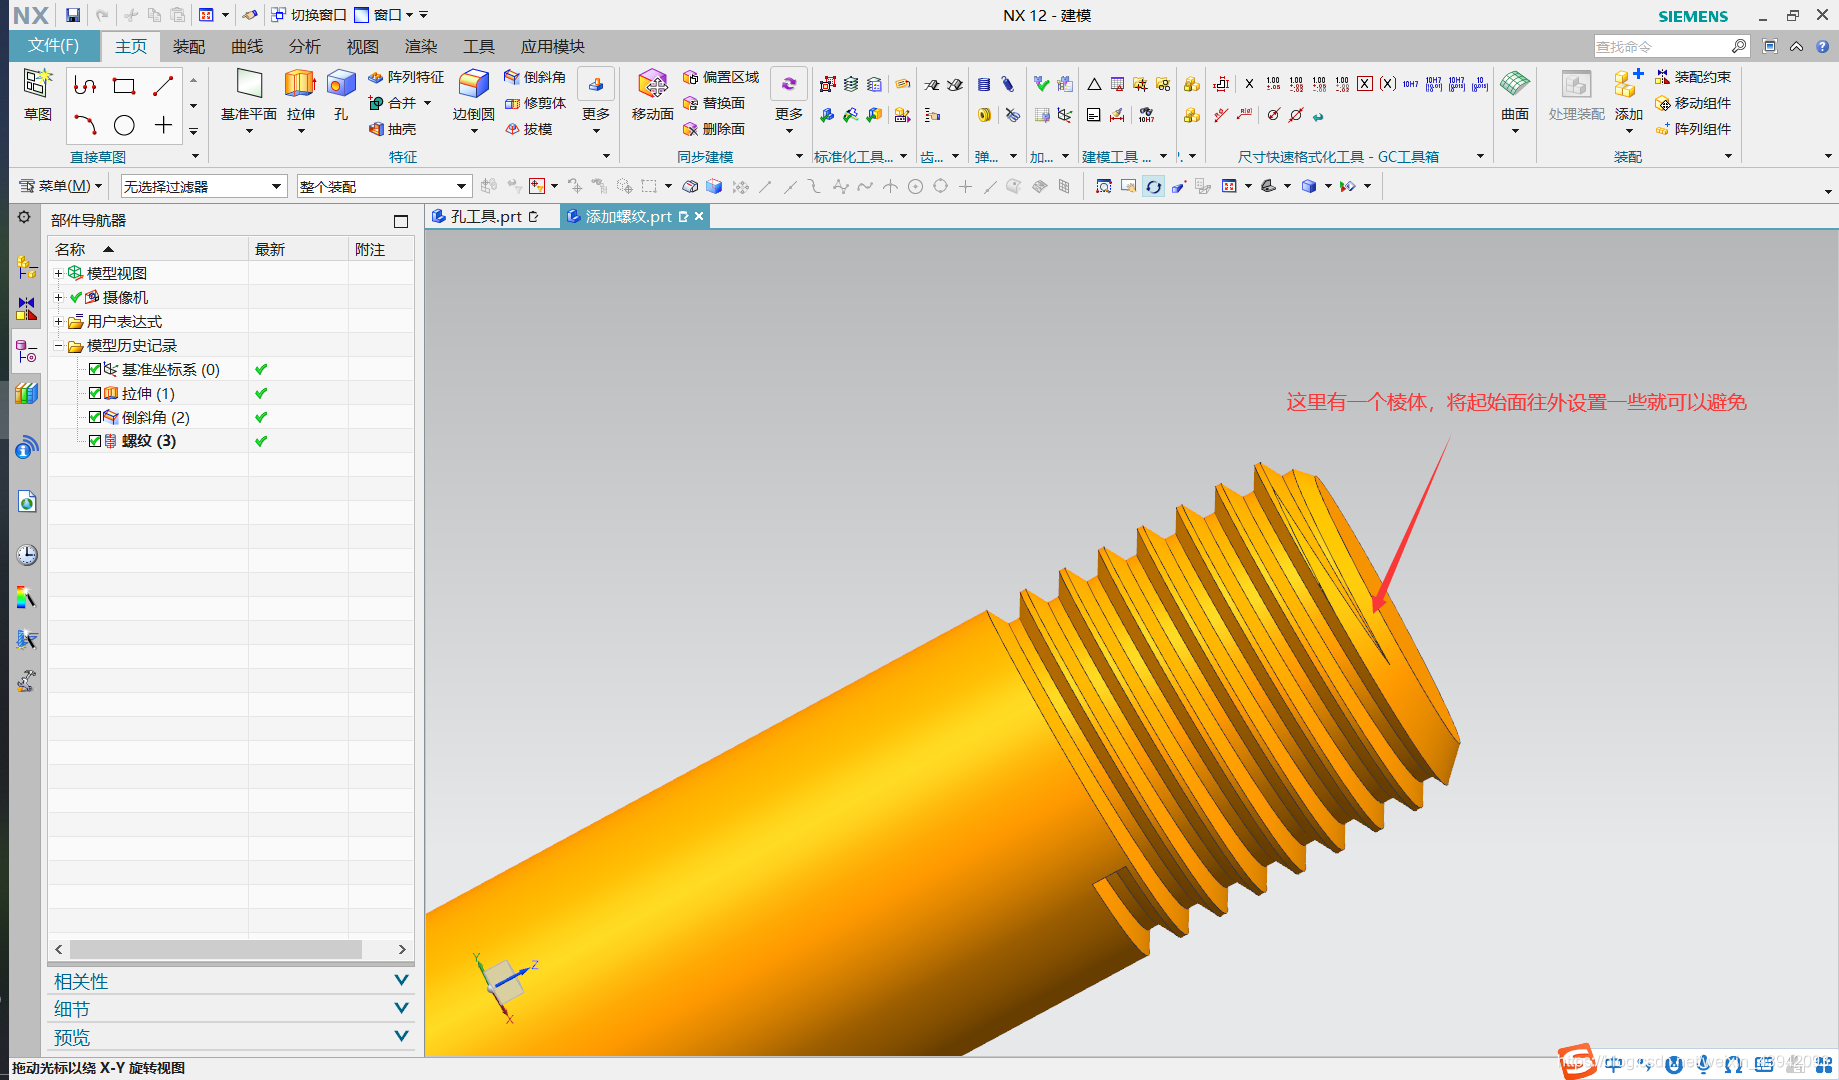
Task: Open the 整个装配 scope dropdown
Action: coord(384,186)
